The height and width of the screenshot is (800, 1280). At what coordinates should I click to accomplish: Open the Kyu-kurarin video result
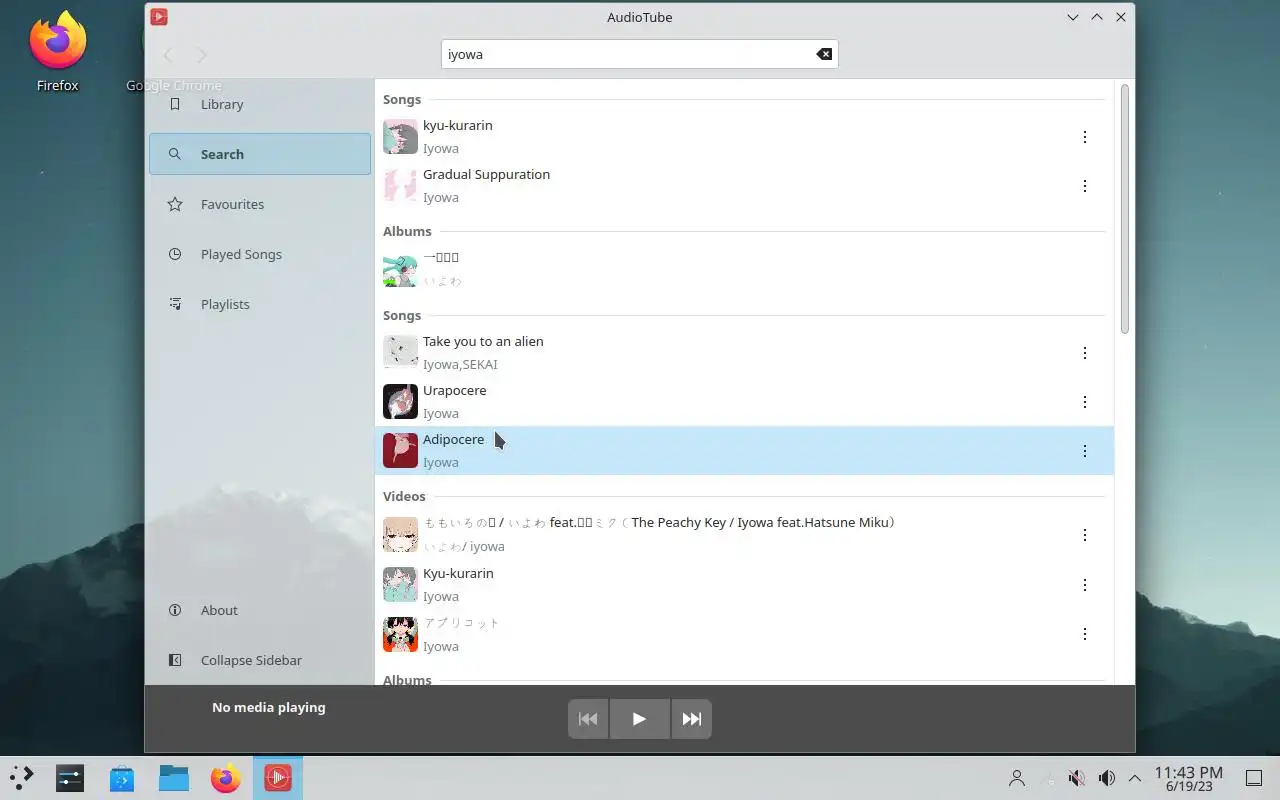(744, 585)
